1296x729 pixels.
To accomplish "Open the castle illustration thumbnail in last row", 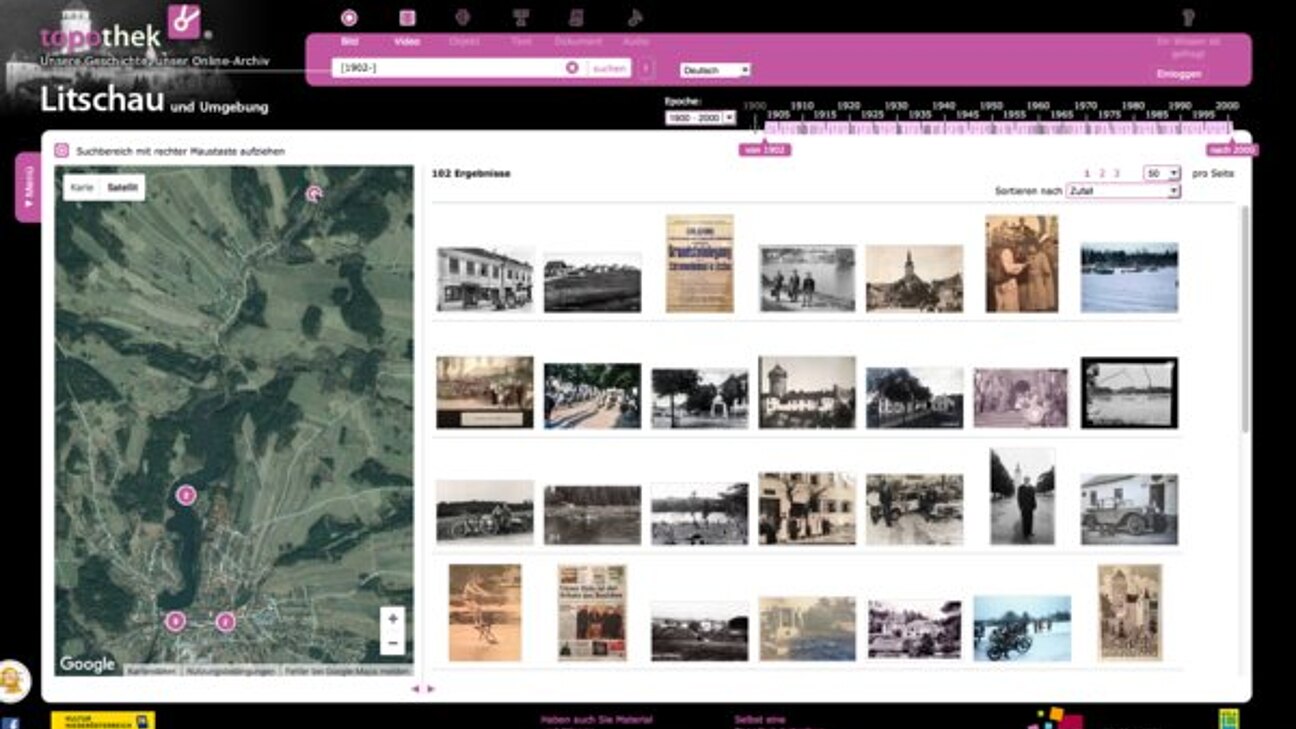I will pyautogui.click(x=1130, y=612).
